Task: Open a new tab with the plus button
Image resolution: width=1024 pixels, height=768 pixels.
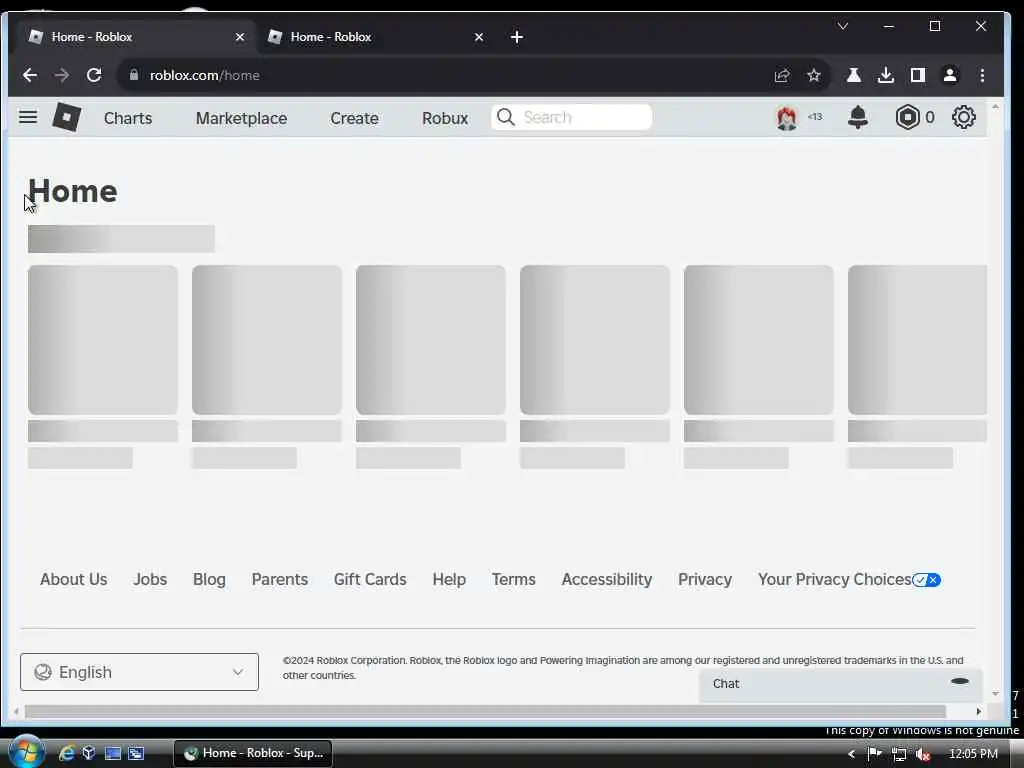Action: click(517, 37)
